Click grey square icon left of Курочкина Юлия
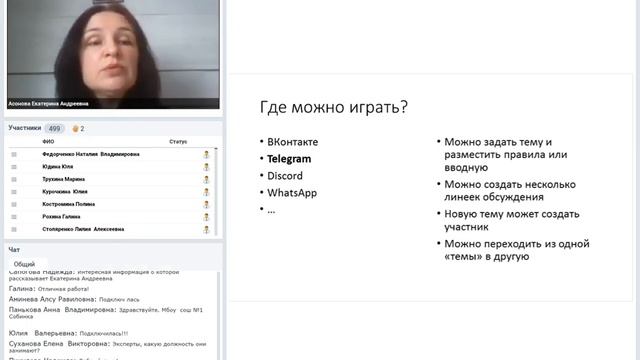The height and width of the screenshot is (360, 640). 14,192
